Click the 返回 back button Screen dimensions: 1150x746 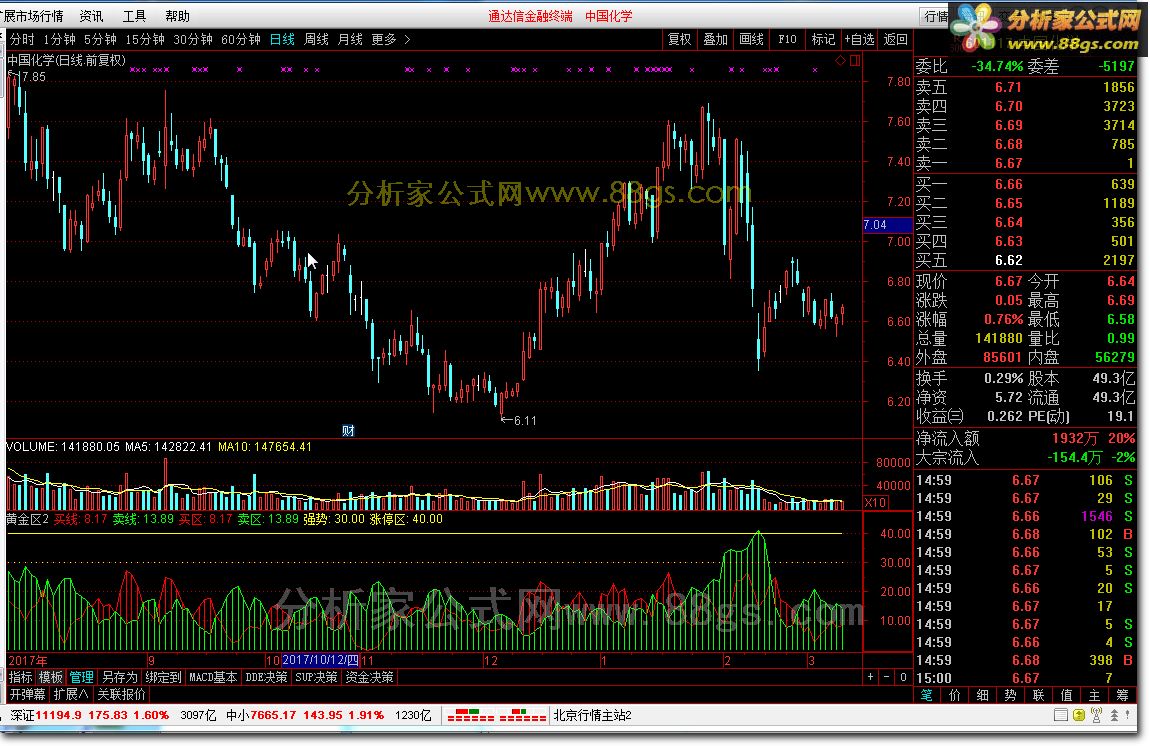[896, 40]
